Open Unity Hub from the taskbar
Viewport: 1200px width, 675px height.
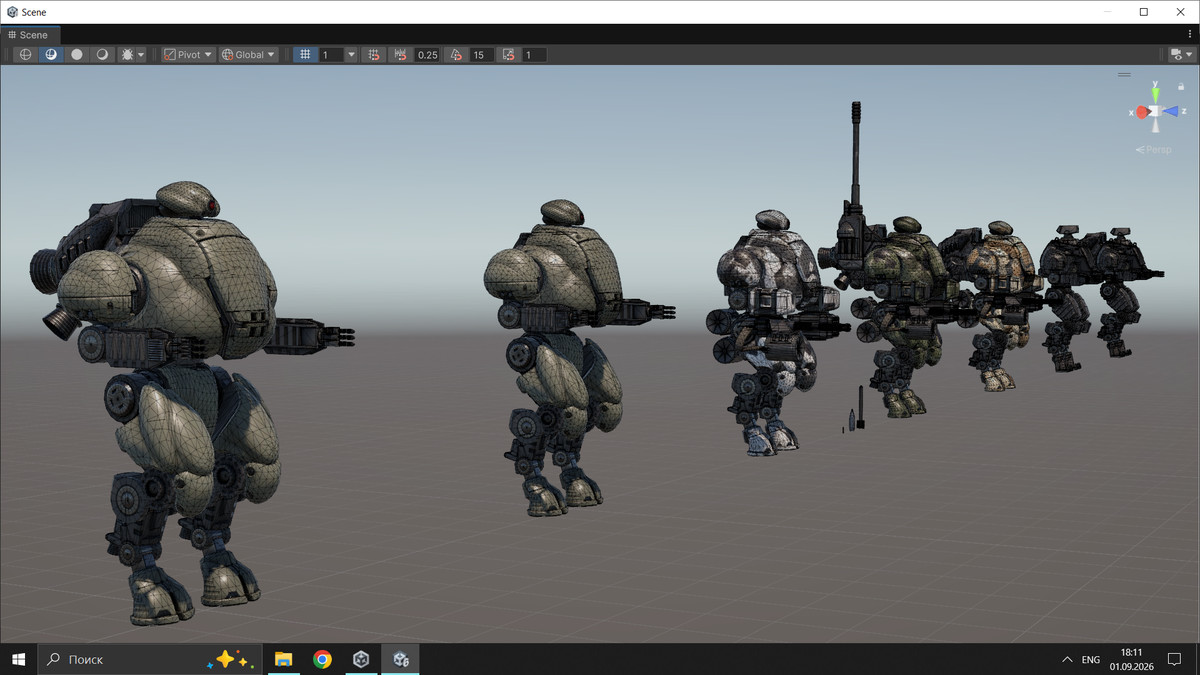coord(361,659)
